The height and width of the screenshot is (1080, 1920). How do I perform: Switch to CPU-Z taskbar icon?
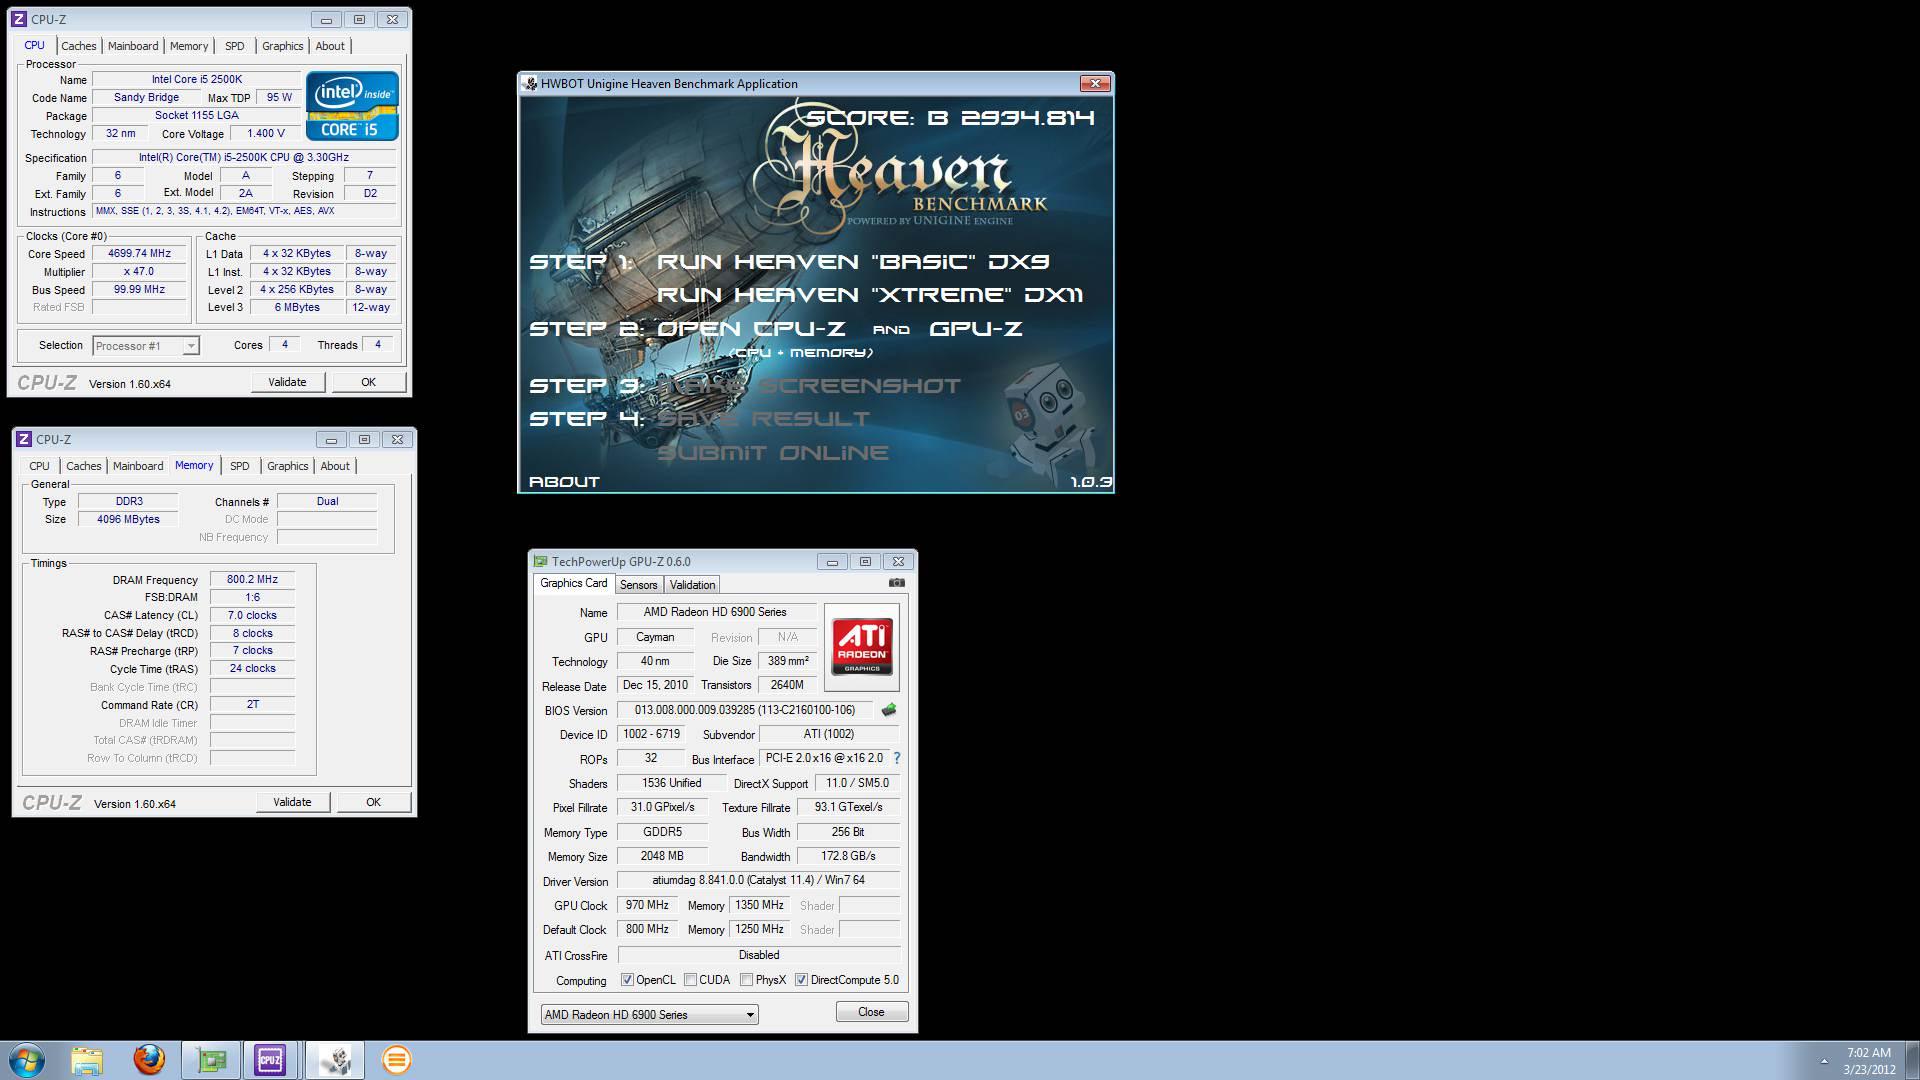[x=270, y=1060]
